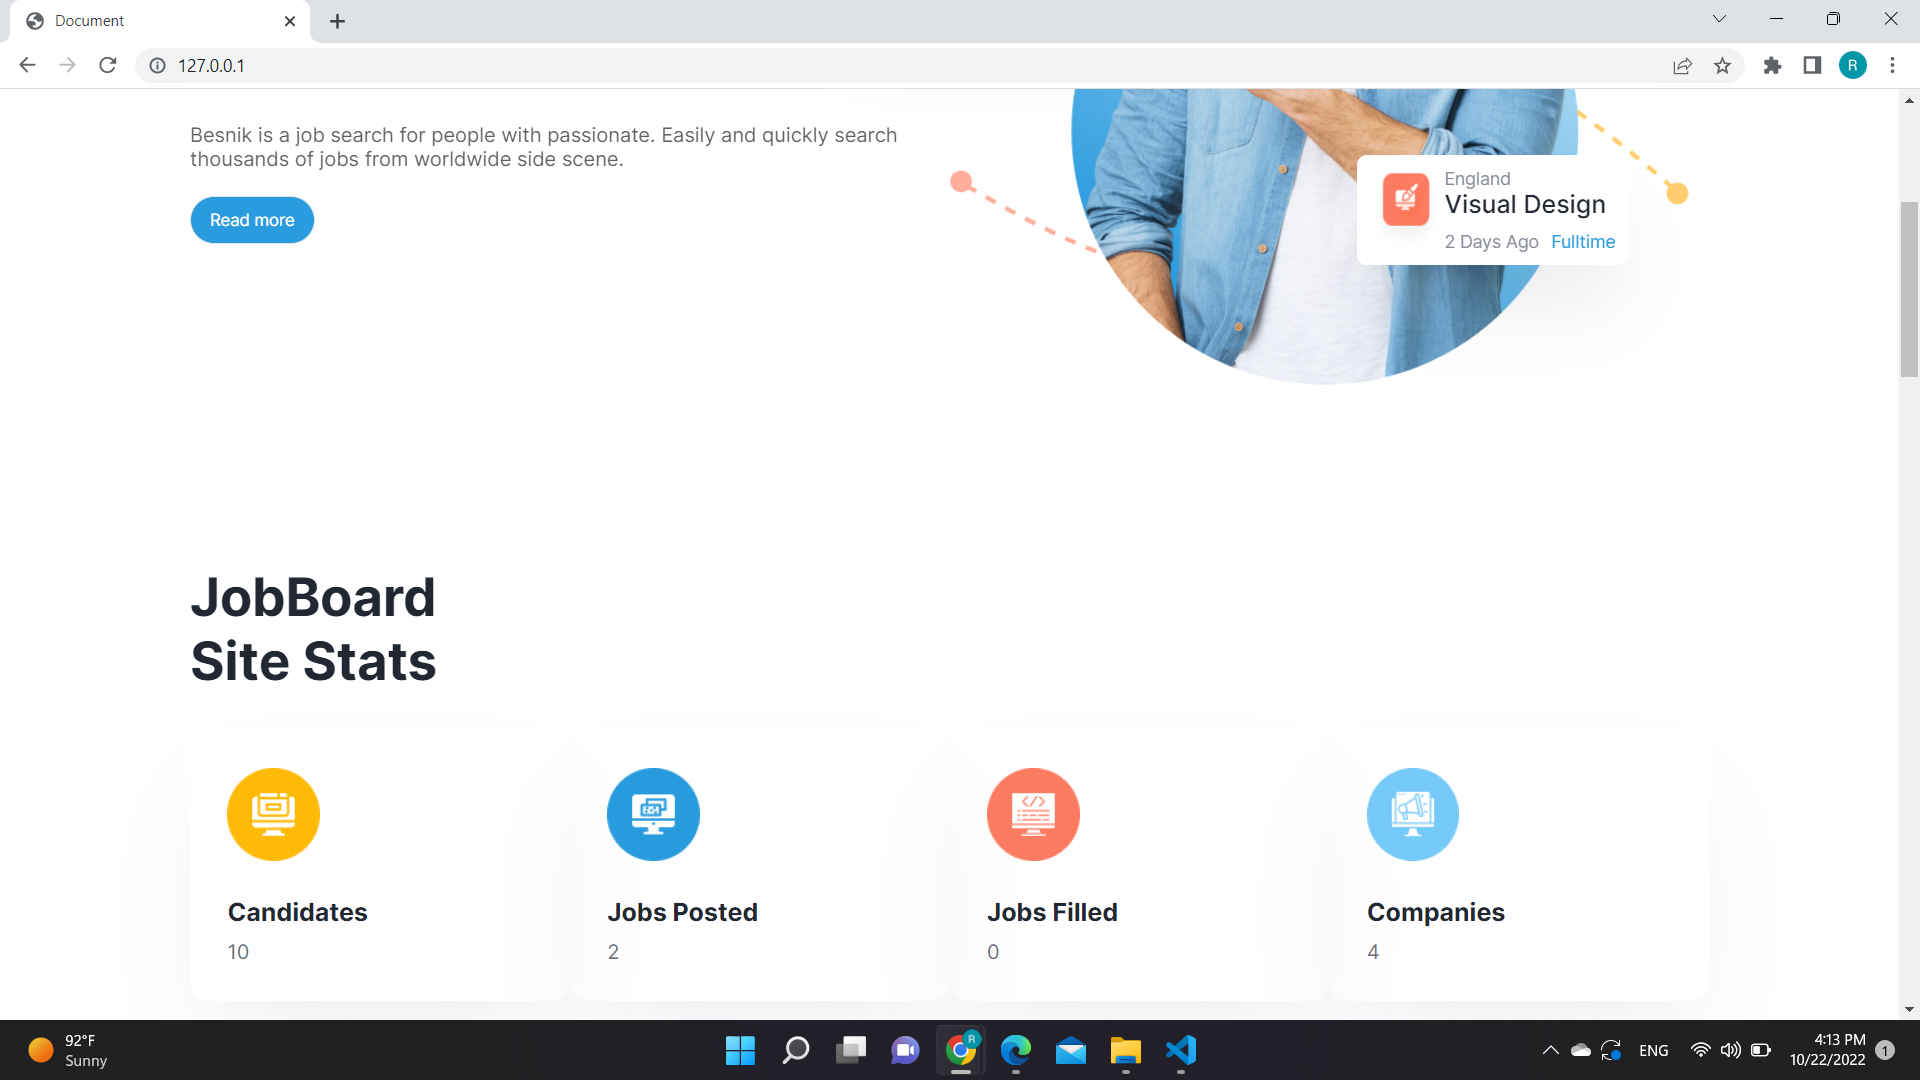Open the side panel icon
The height and width of the screenshot is (1080, 1920).
[1812, 65]
